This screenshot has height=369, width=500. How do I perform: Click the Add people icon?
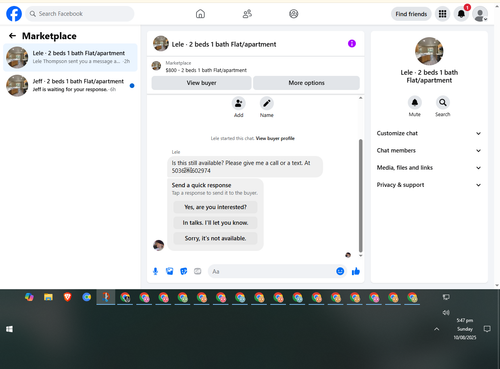tap(239, 103)
